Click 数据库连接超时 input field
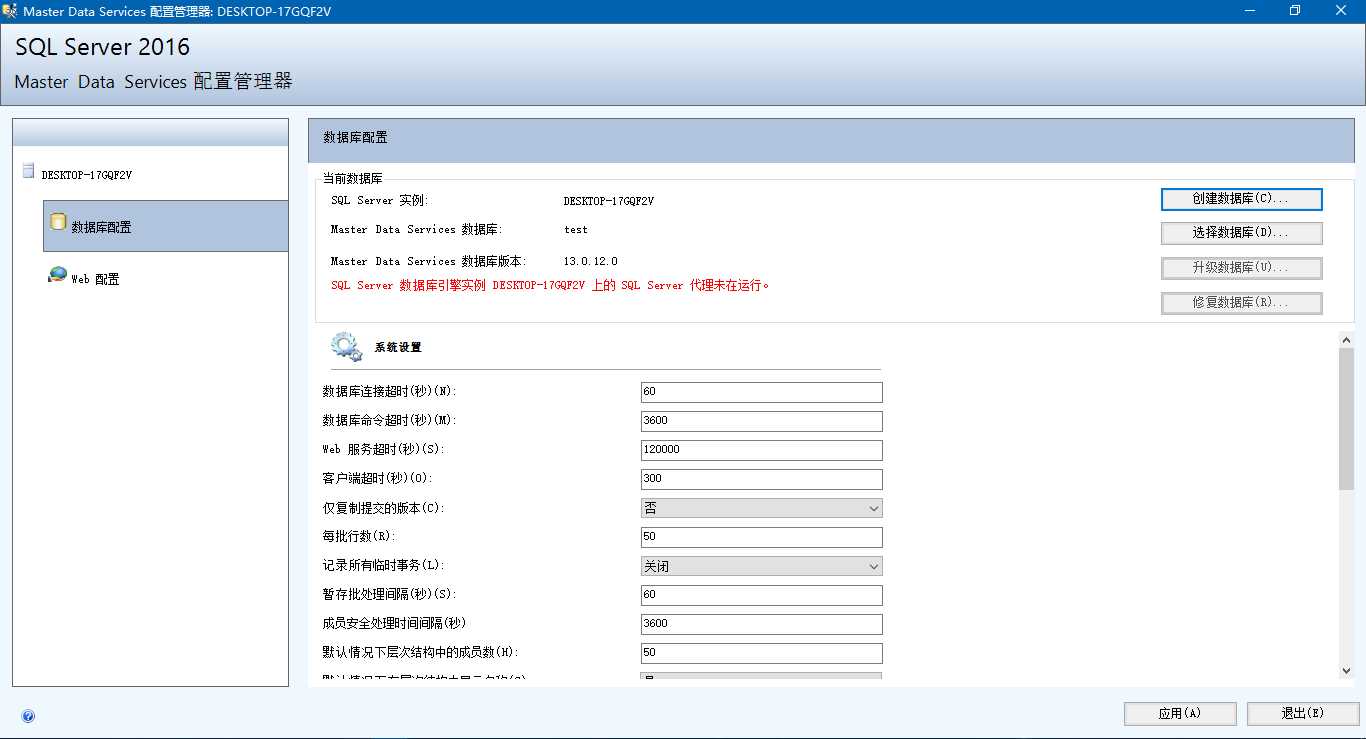Viewport: 1366px width, 739px height. [x=761, y=392]
